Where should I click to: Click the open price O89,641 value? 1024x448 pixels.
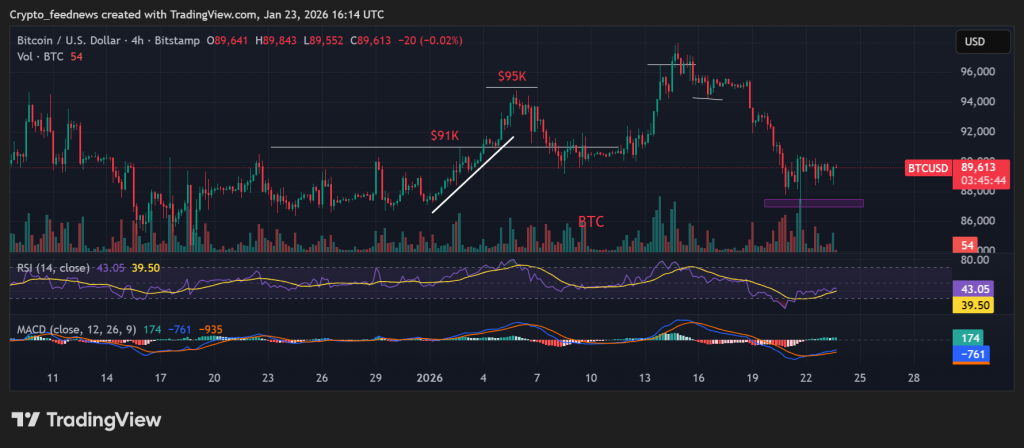pyautogui.click(x=228, y=40)
